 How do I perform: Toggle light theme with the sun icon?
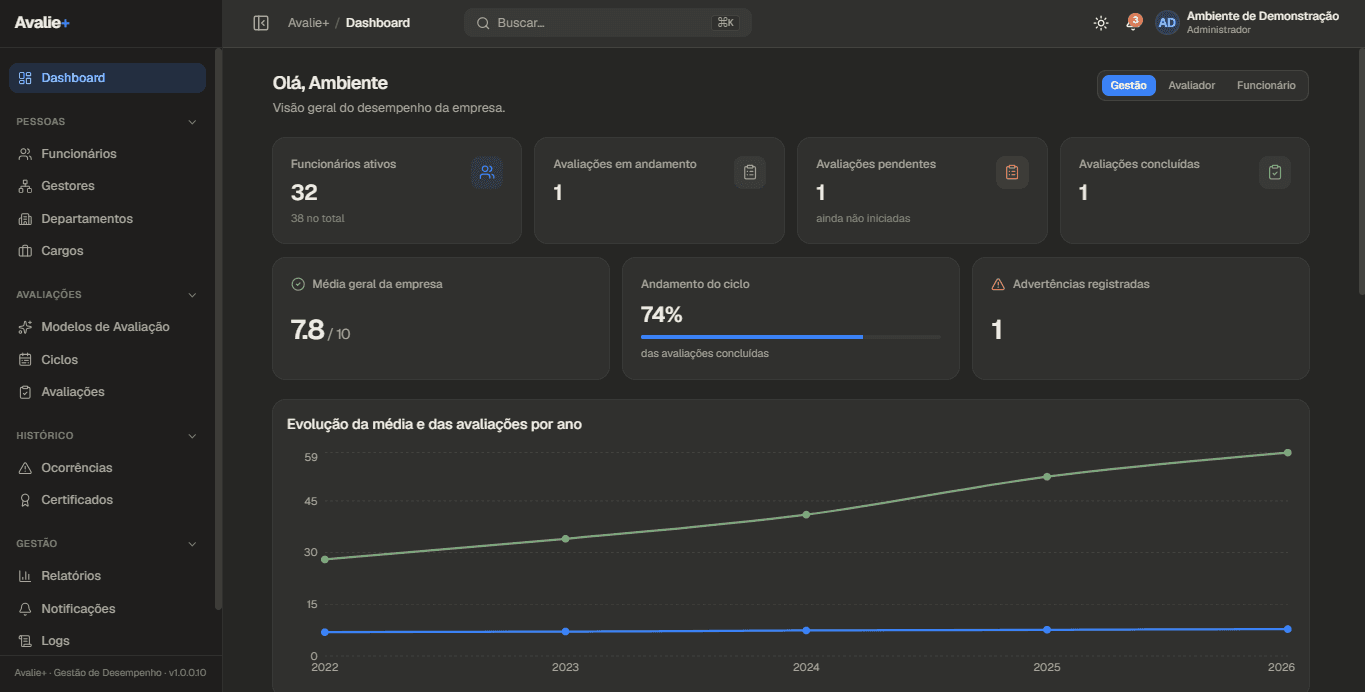click(1101, 23)
